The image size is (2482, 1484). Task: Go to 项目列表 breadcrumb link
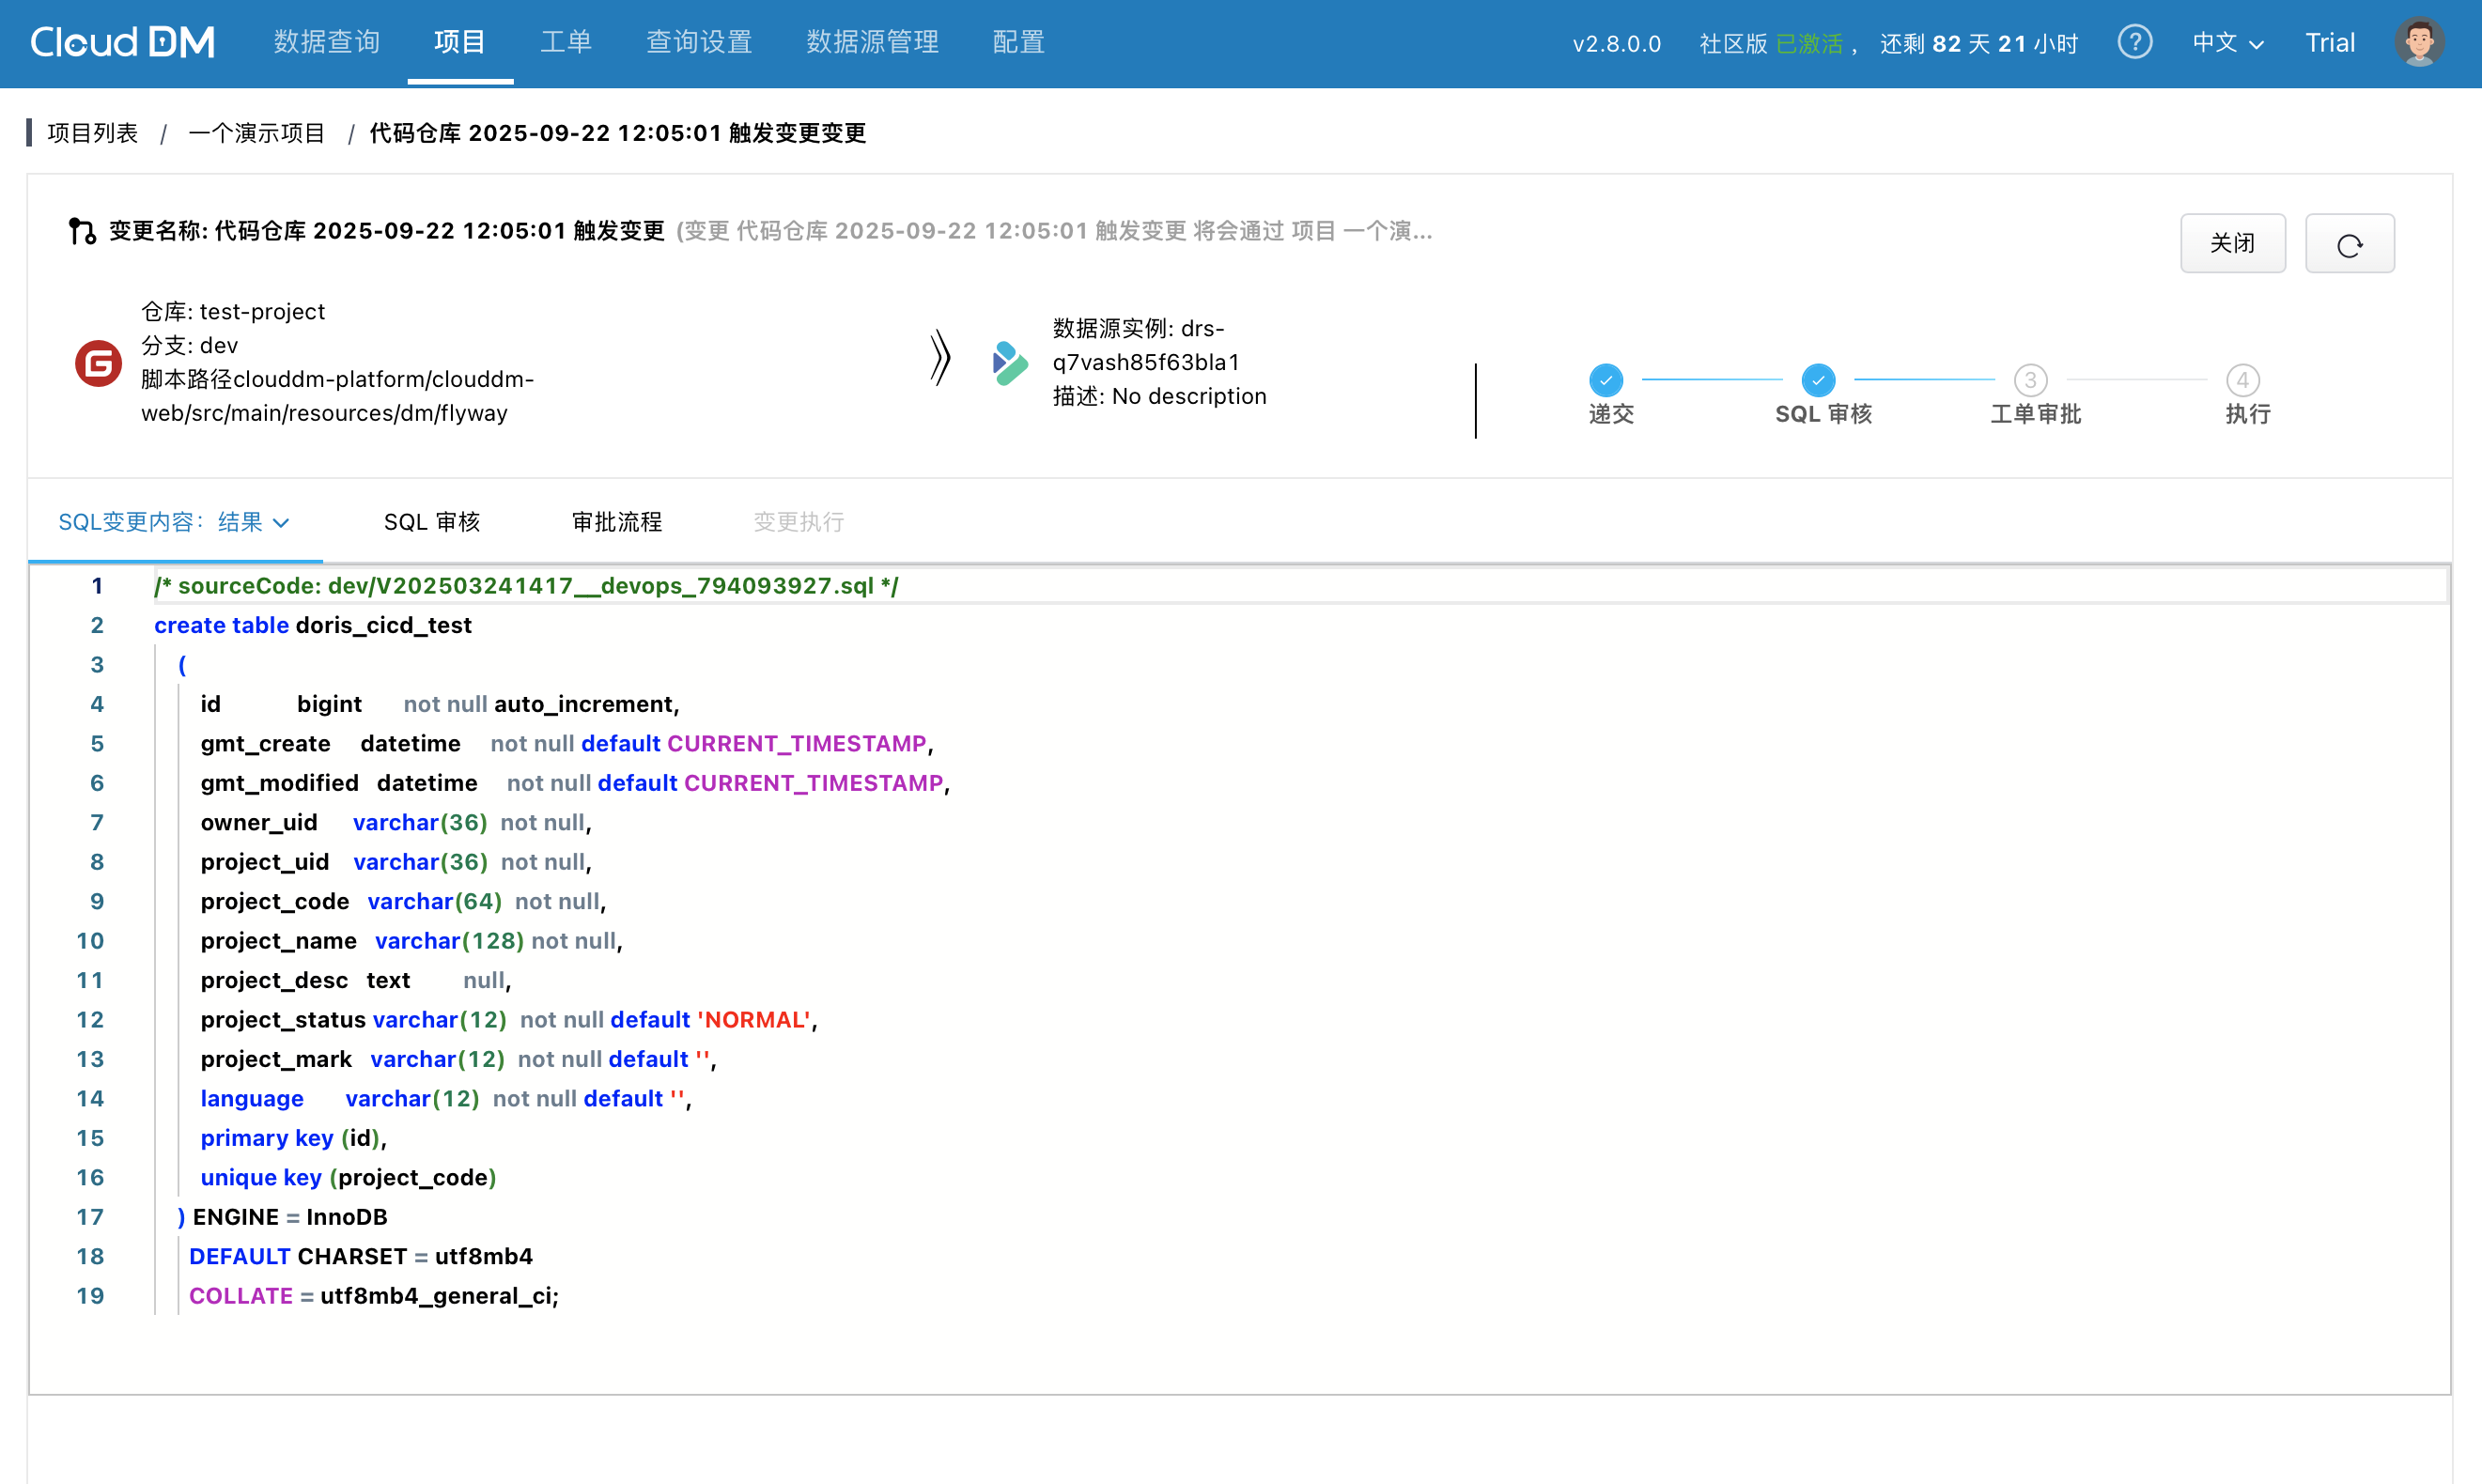[92, 133]
